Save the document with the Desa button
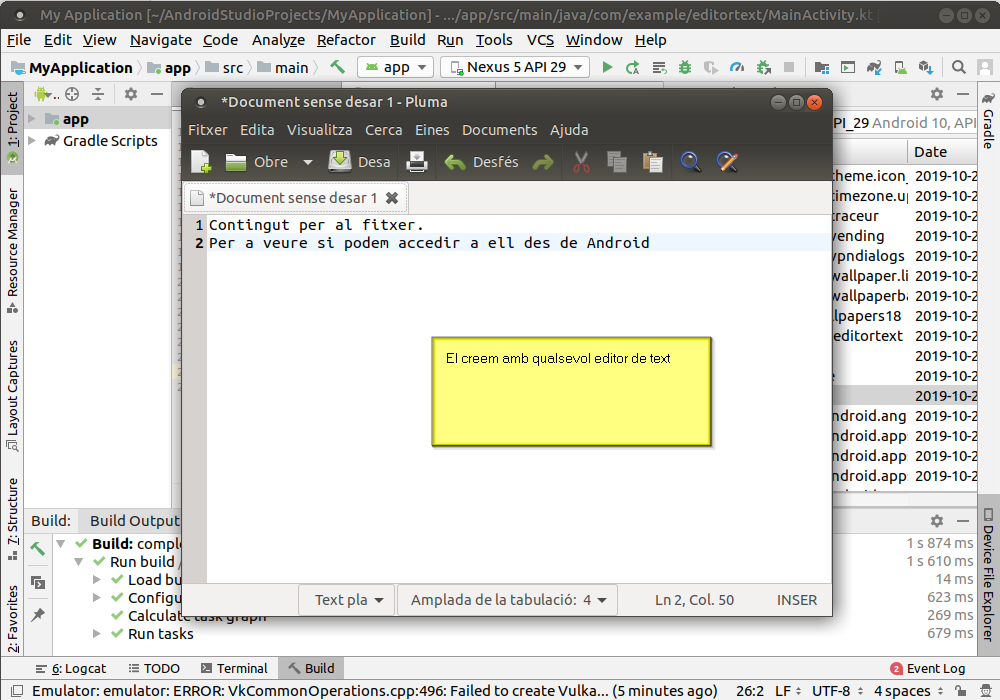 click(359, 162)
